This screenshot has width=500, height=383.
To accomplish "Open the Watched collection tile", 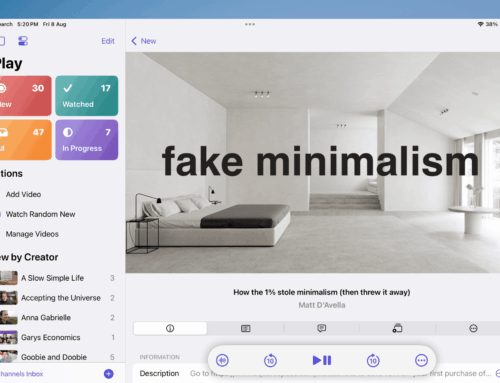I will click(x=87, y=96).
